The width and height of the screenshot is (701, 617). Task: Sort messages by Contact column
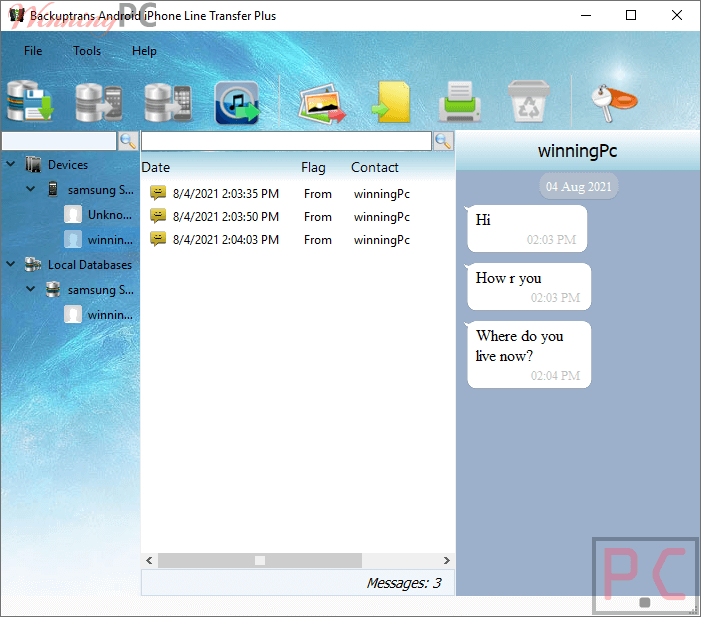(374, 167)
